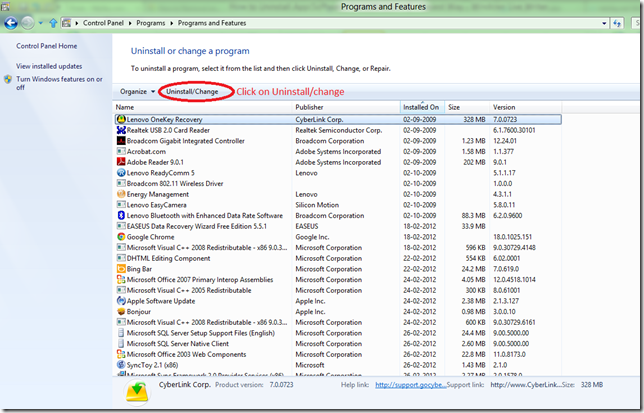The width and height of the screenshot is (644, 413).
Task: Click the address bar Refresh button
Action: click(617, 23)
